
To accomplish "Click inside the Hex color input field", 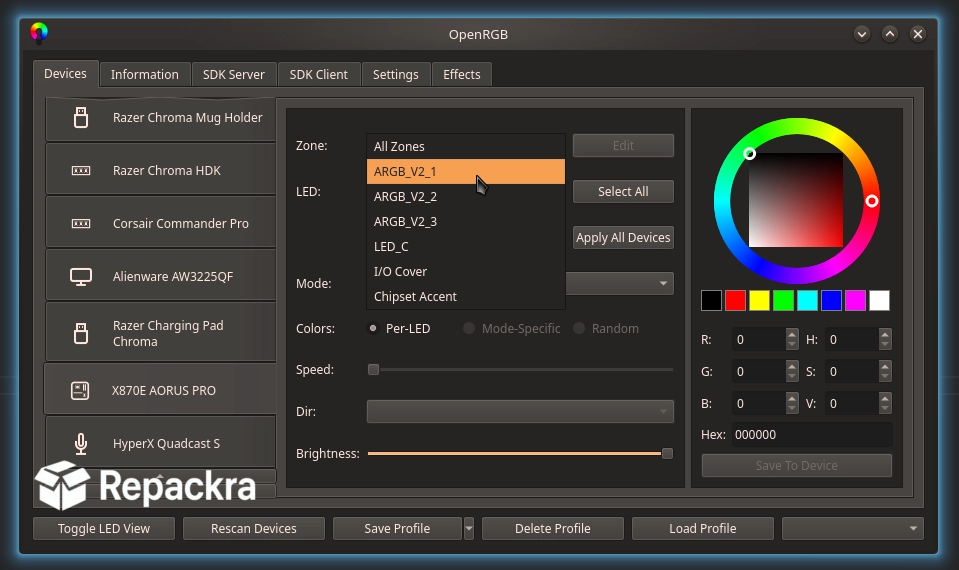I will coord(812,435).
